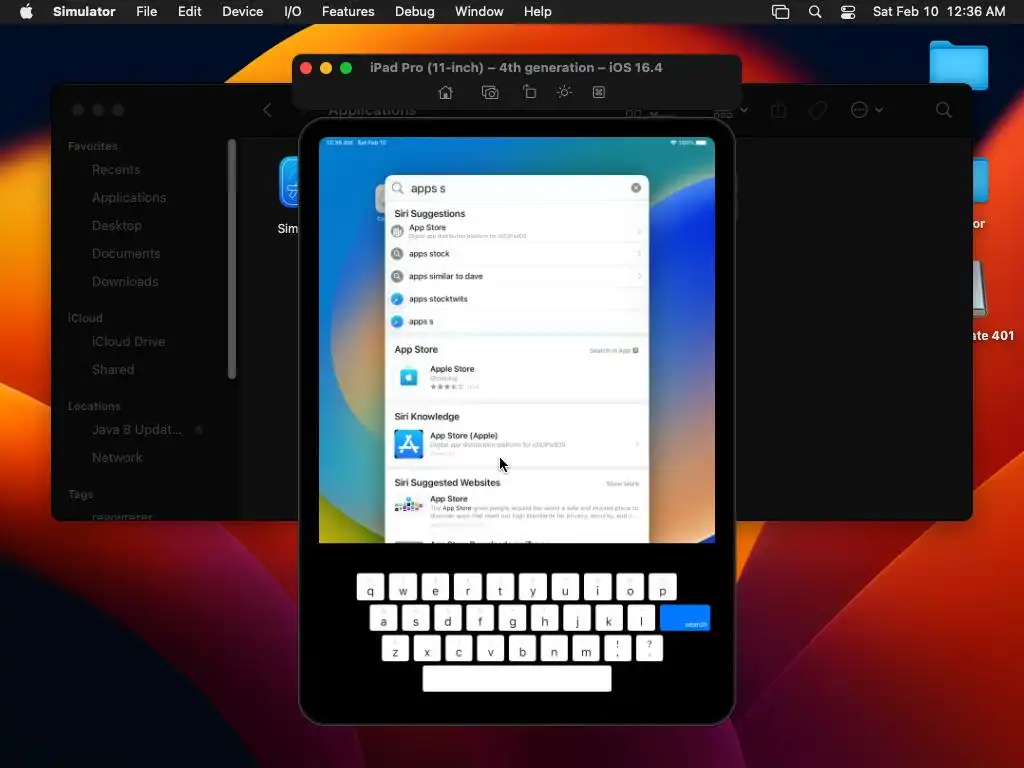The width and height of the screenshot is (1024, 768).
Task: Click the Finder sidebar scrollbar
Action: coord(231,259)
